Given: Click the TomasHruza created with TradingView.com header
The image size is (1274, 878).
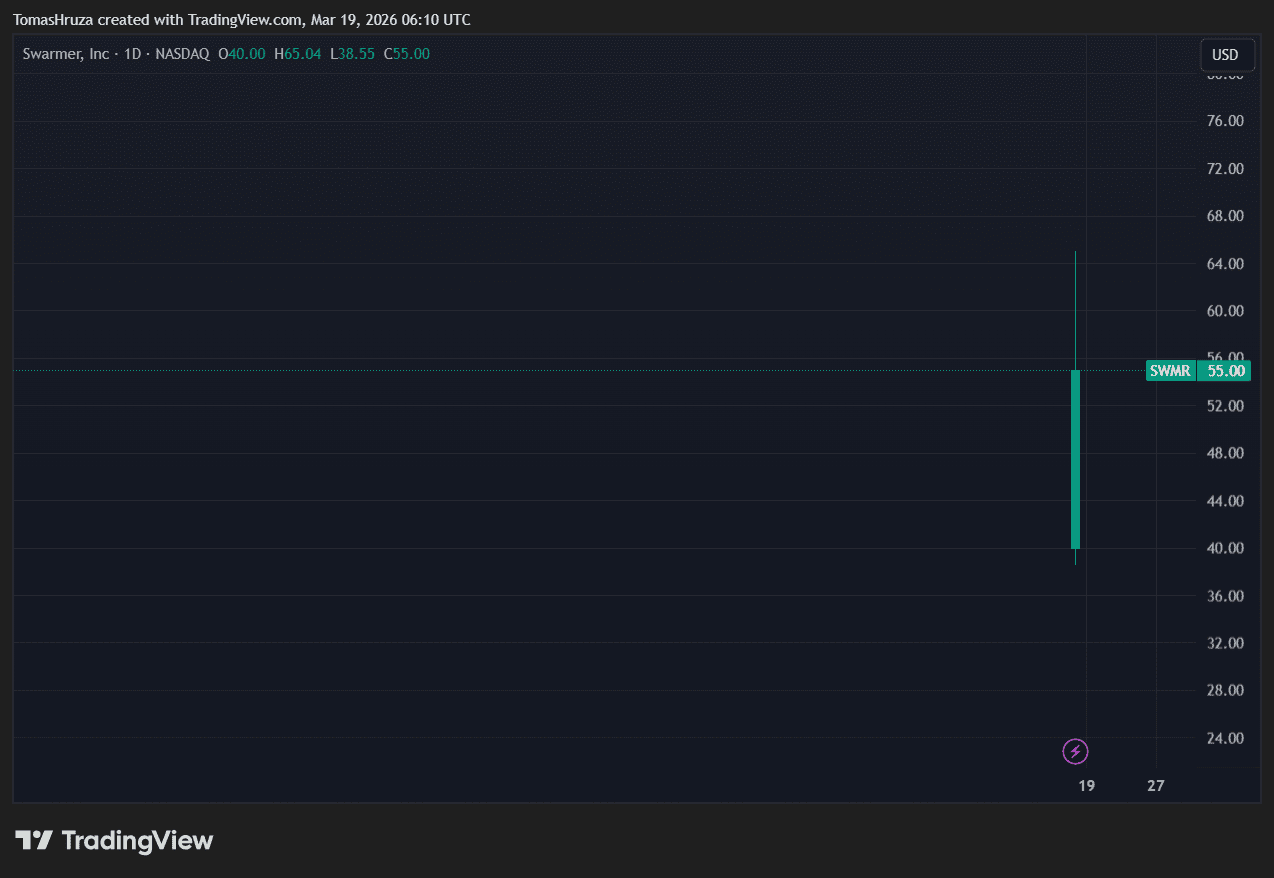Looking at the screenshot, I should point(242,20).
